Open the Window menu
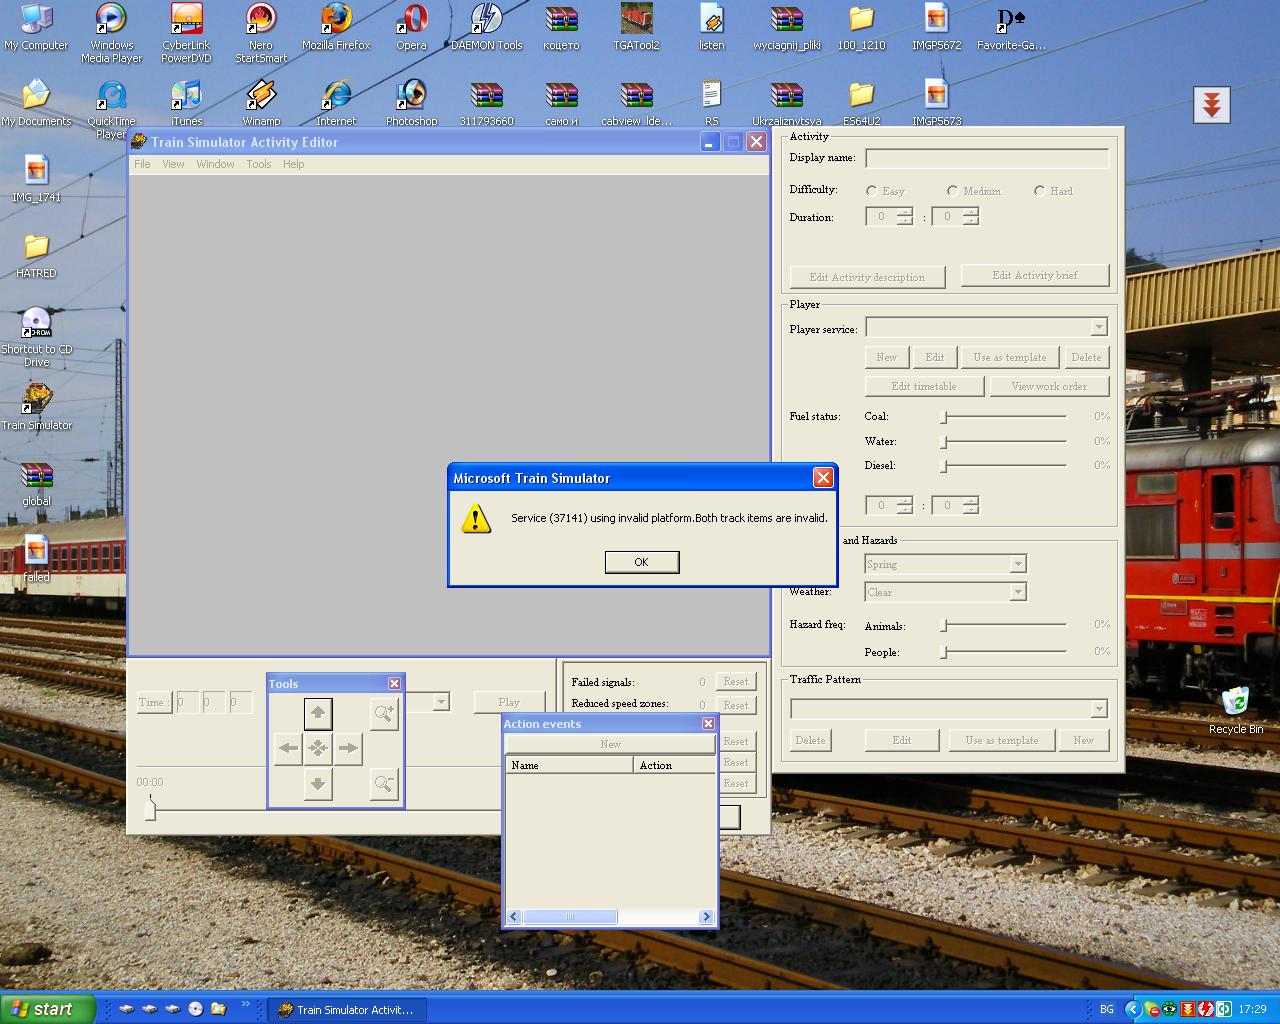Screen dimensions: 1280x1024 (x=215, y=164)
